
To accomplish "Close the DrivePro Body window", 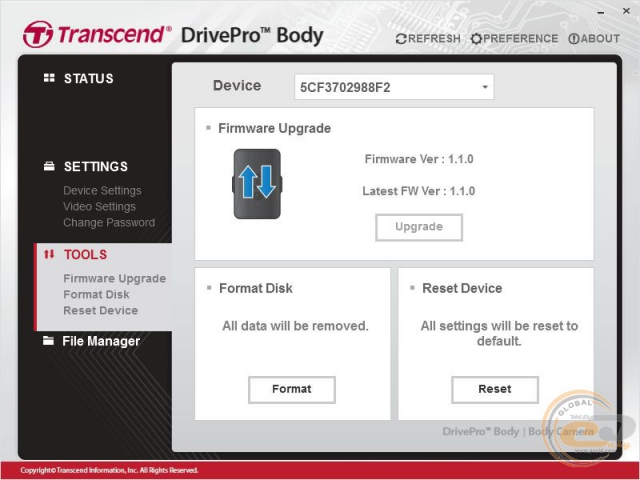I will [x=627, y=11].
